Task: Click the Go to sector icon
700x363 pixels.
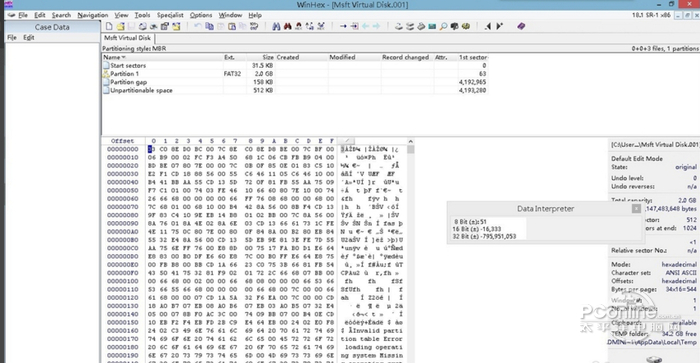Action: pos(354,26)
